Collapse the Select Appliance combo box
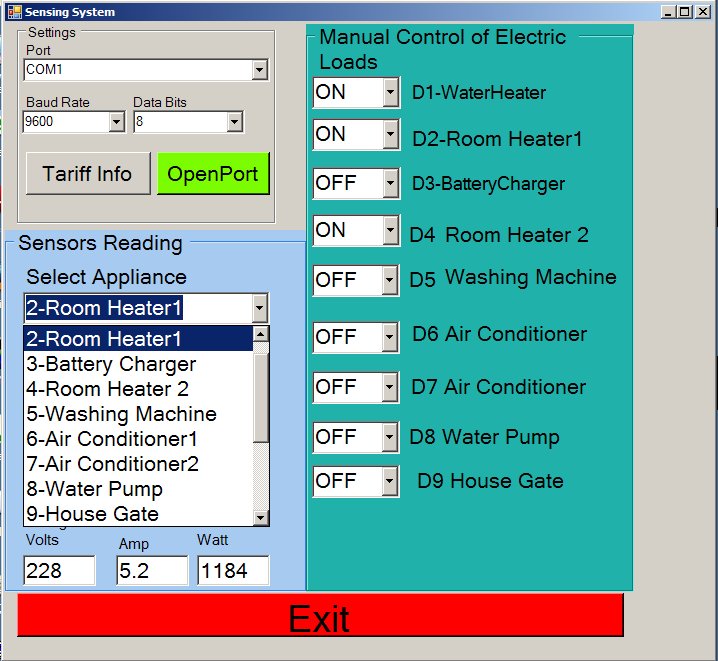Image resolution: width=718 pixels, height=661 pixels. 260,308
